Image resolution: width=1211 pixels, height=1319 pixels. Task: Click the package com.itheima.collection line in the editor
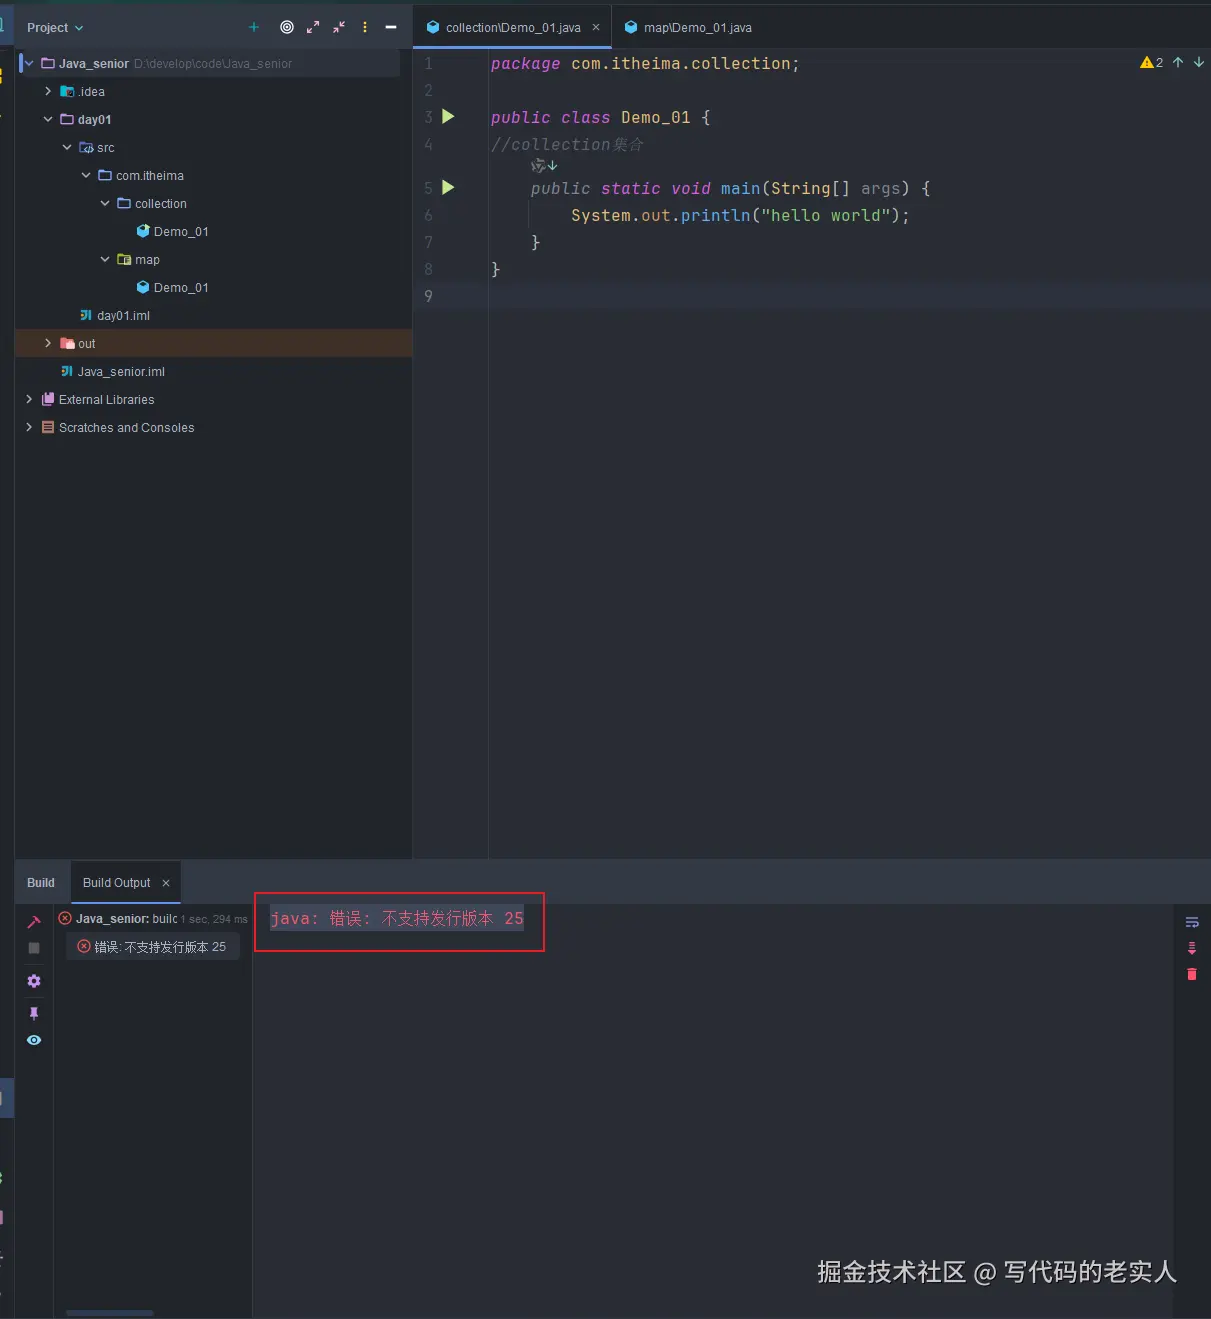[x=645, y=63]
